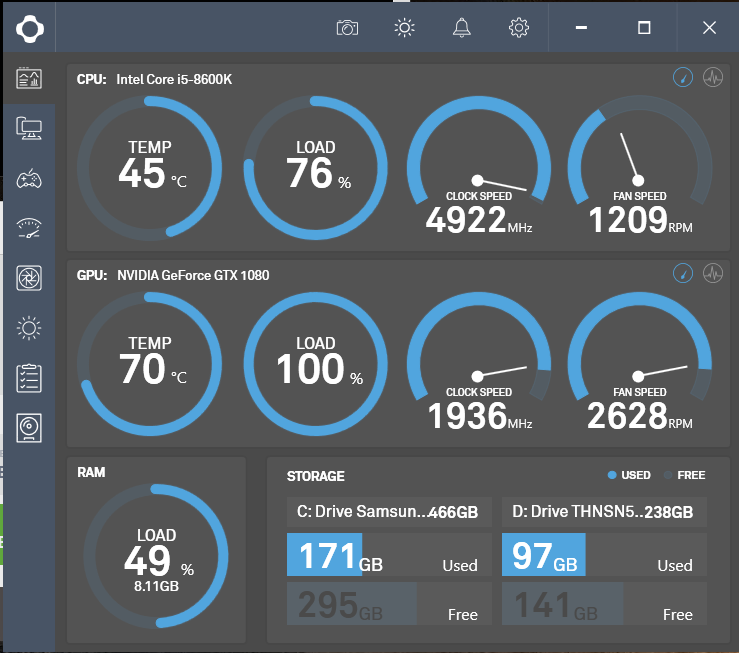Open the fan tuning sidebar icon

pos(29,278)
